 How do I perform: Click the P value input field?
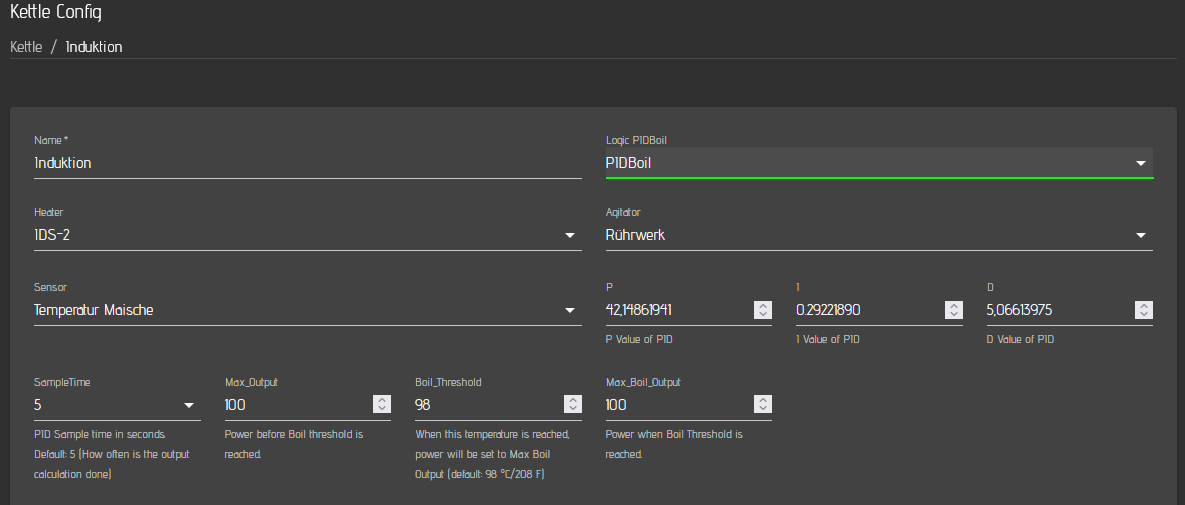pyautogui.click(x=677, y=310)
